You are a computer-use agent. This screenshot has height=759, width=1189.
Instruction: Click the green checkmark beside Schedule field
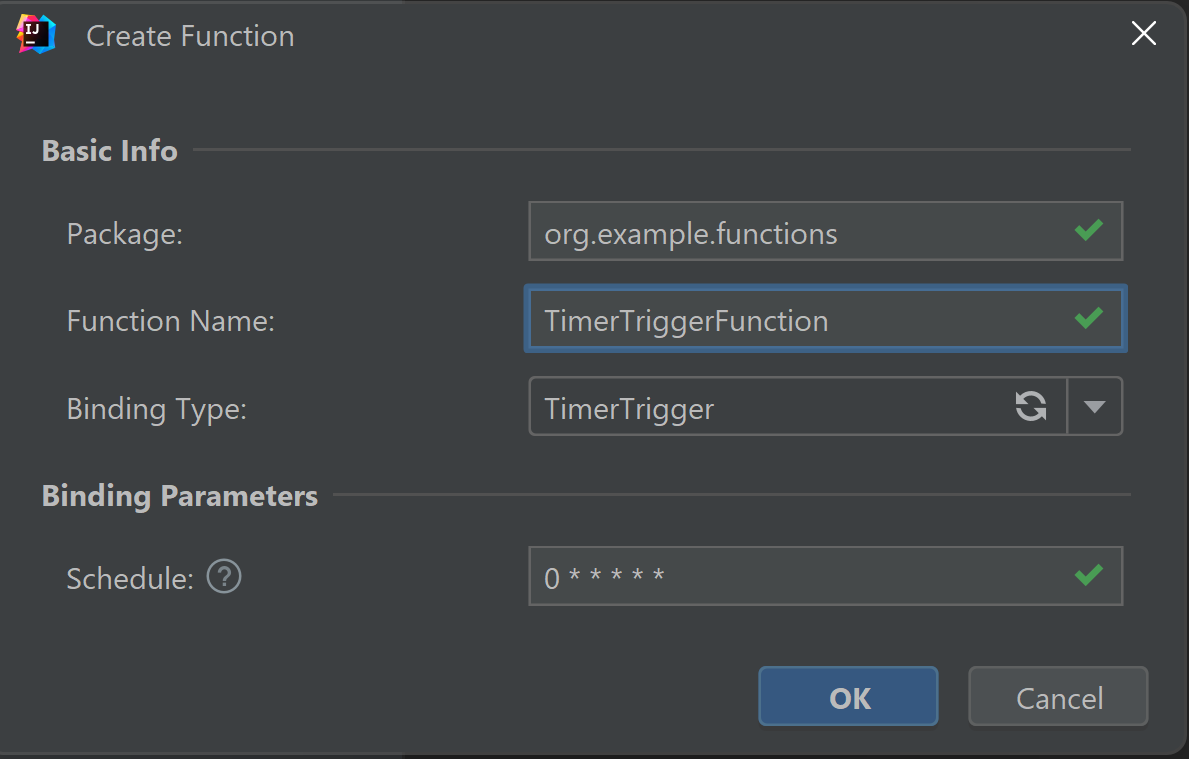1089,576
